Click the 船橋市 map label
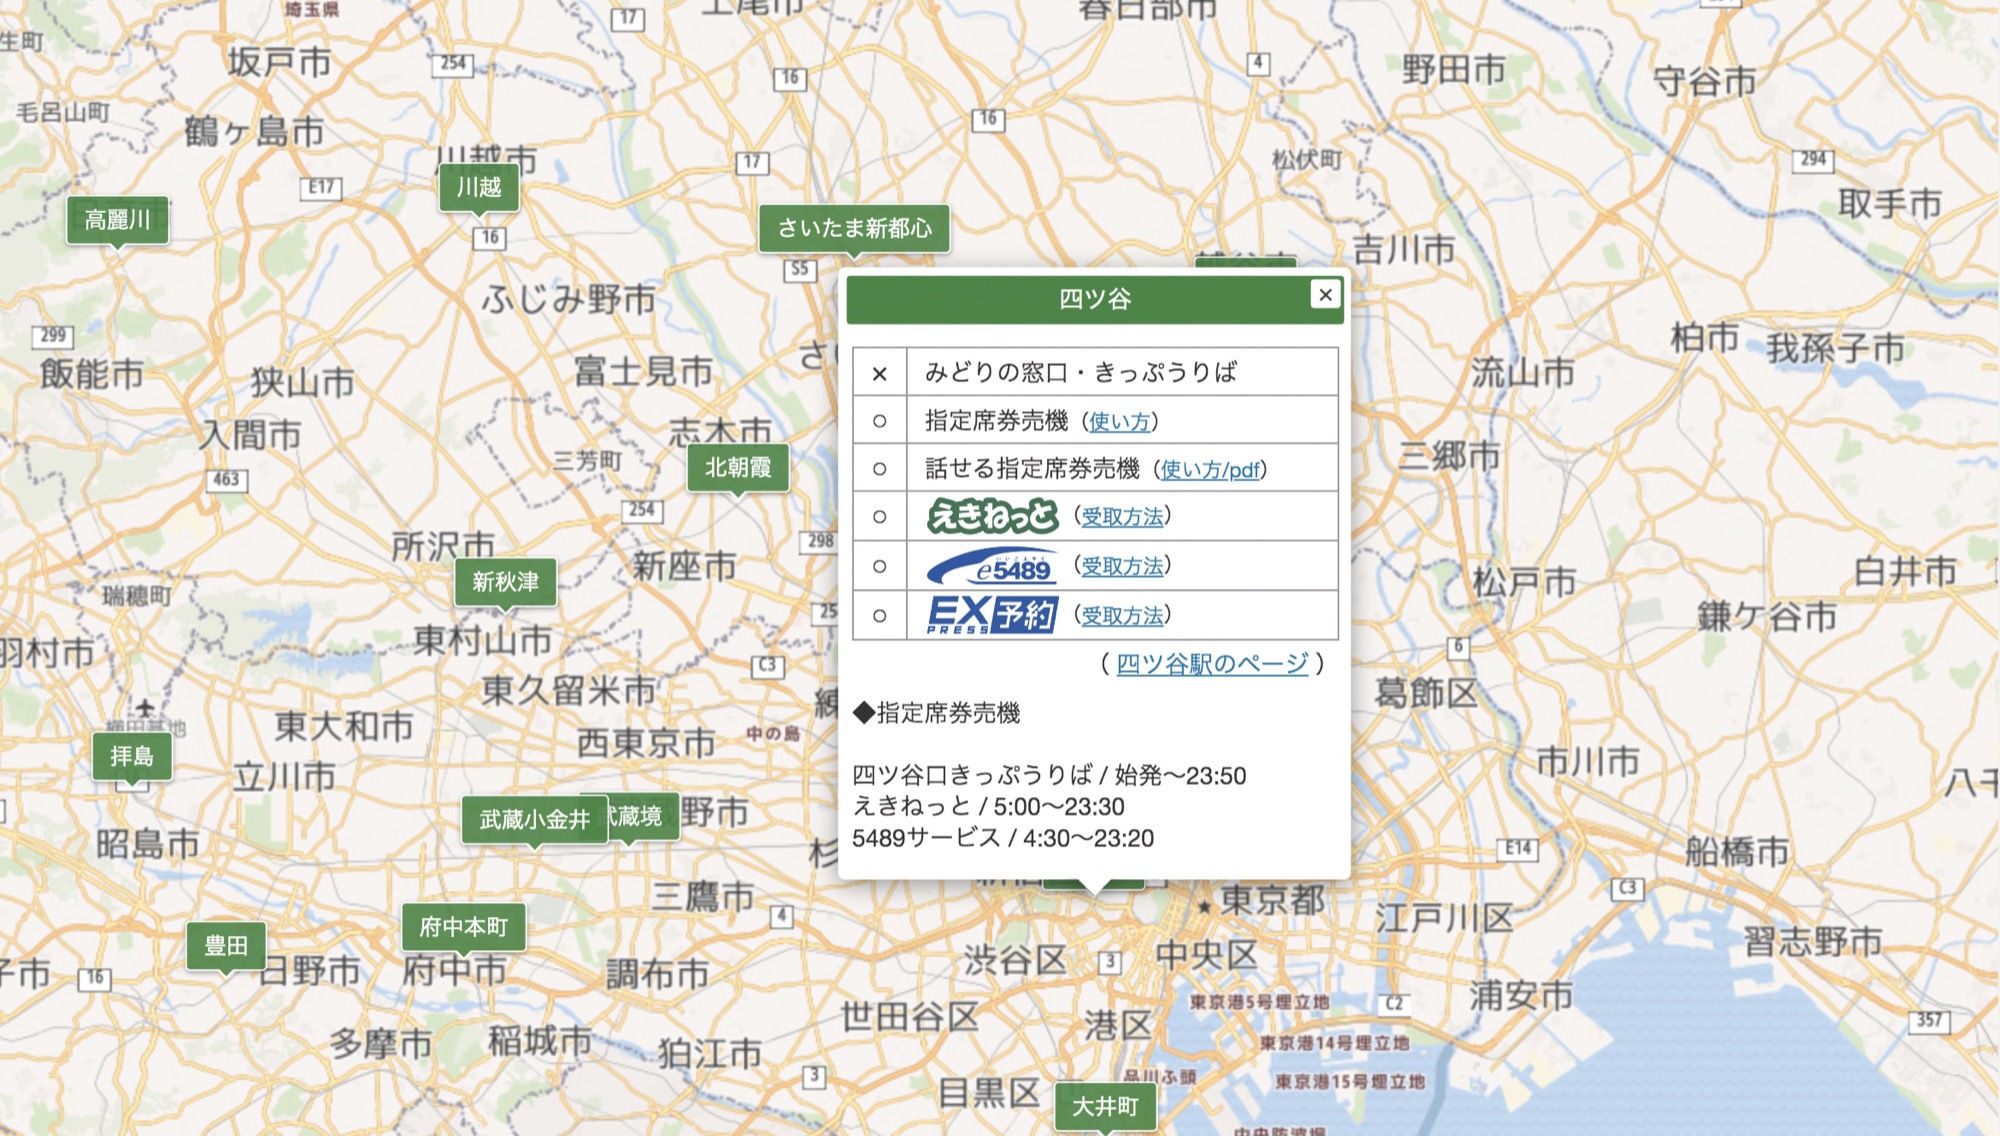2000x1136 pixels. (x=1737, y=852)
